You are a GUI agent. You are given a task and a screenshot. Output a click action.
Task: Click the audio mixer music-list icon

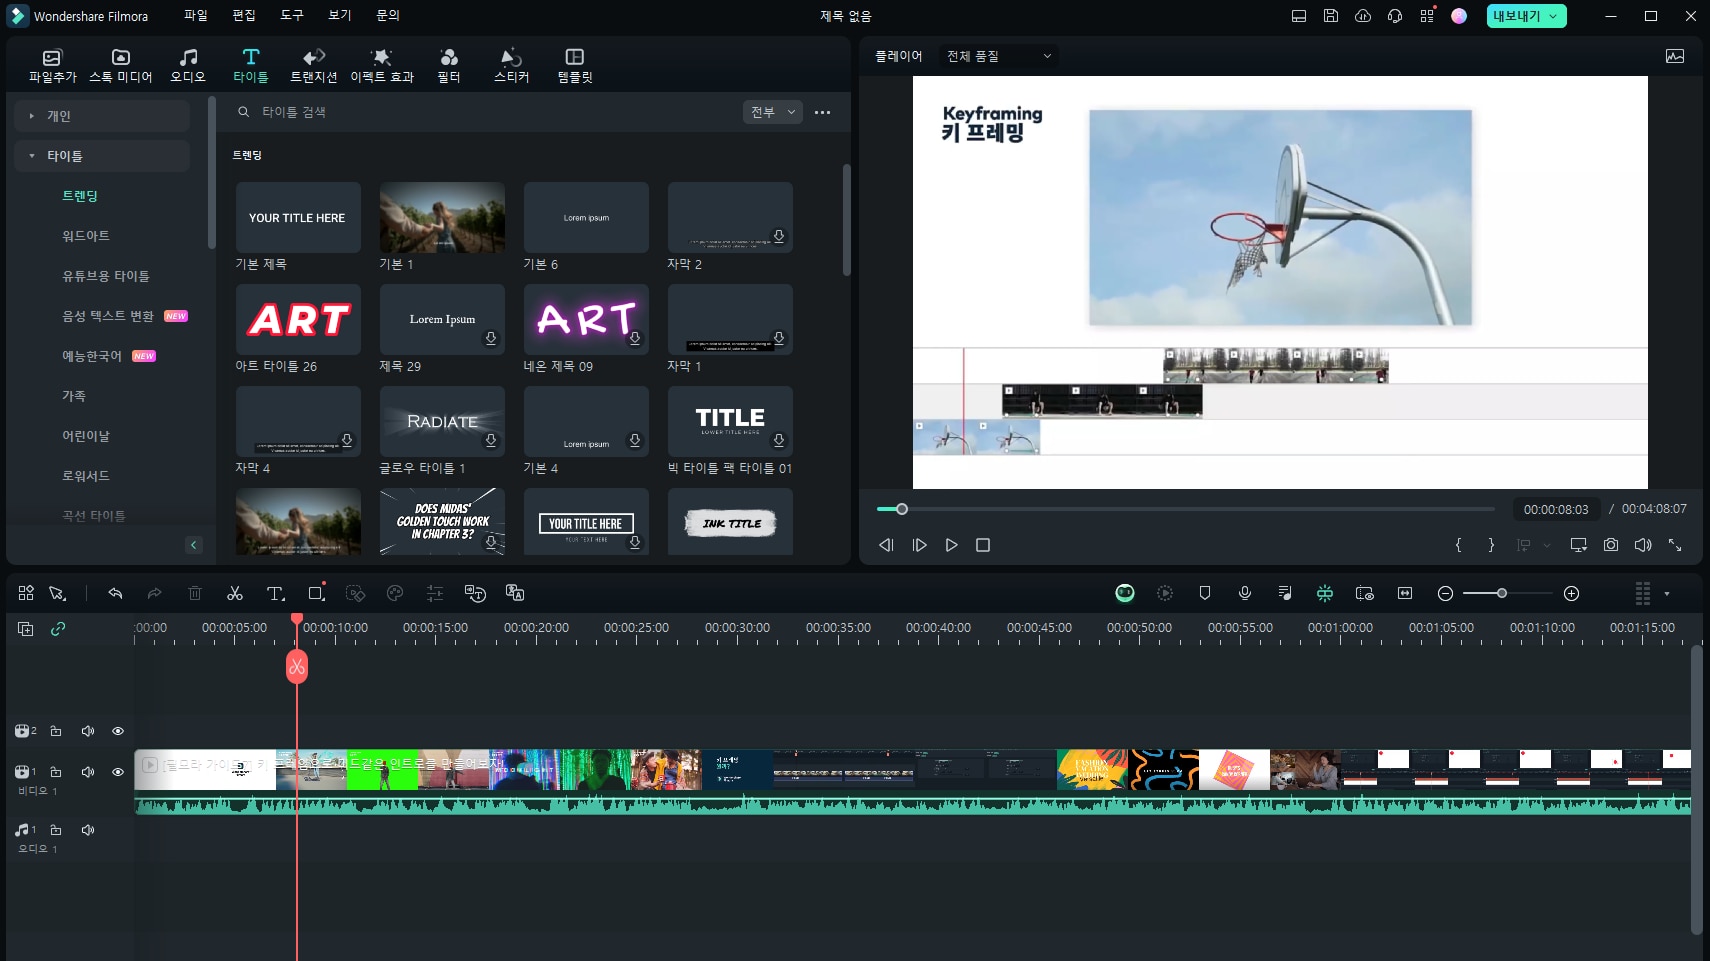pyautogui.click(x=1285, y=593)
